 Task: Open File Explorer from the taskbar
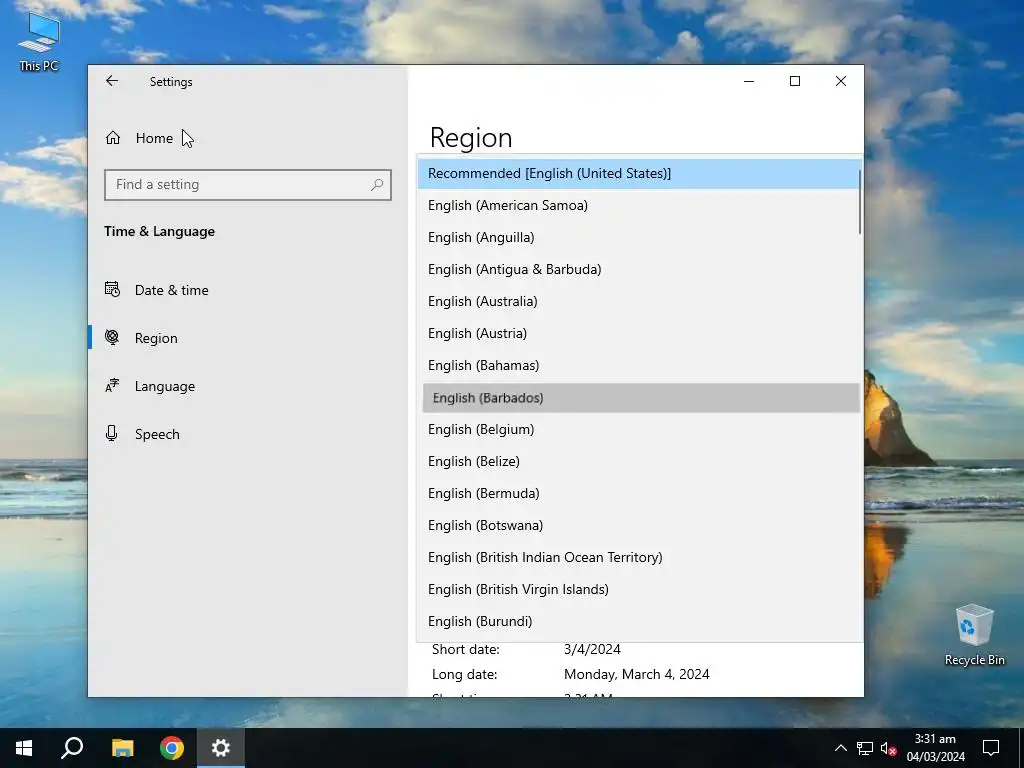pyautogui.click(x=122, y=748)
